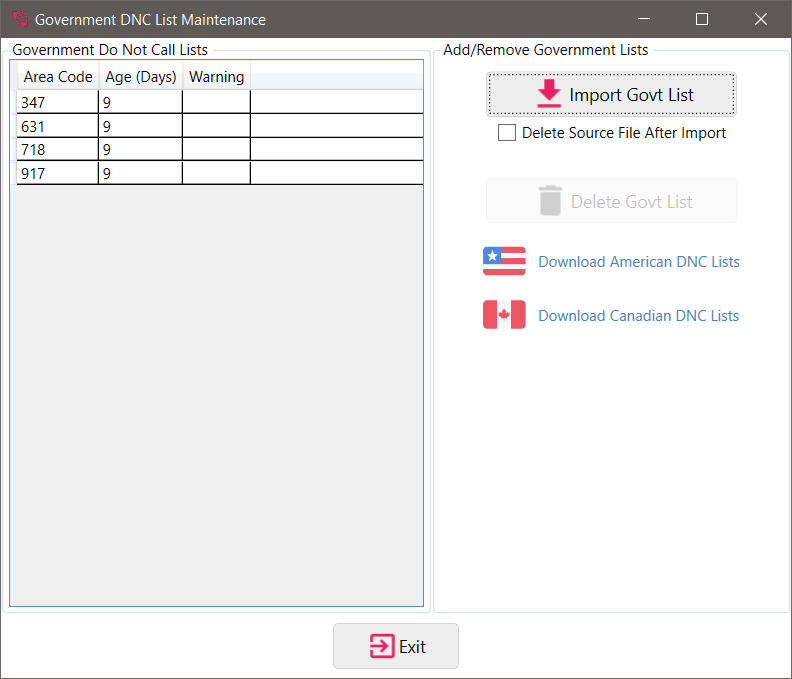Select the area code 347 row
The image size is (792, 679).
tap(57, 102)
